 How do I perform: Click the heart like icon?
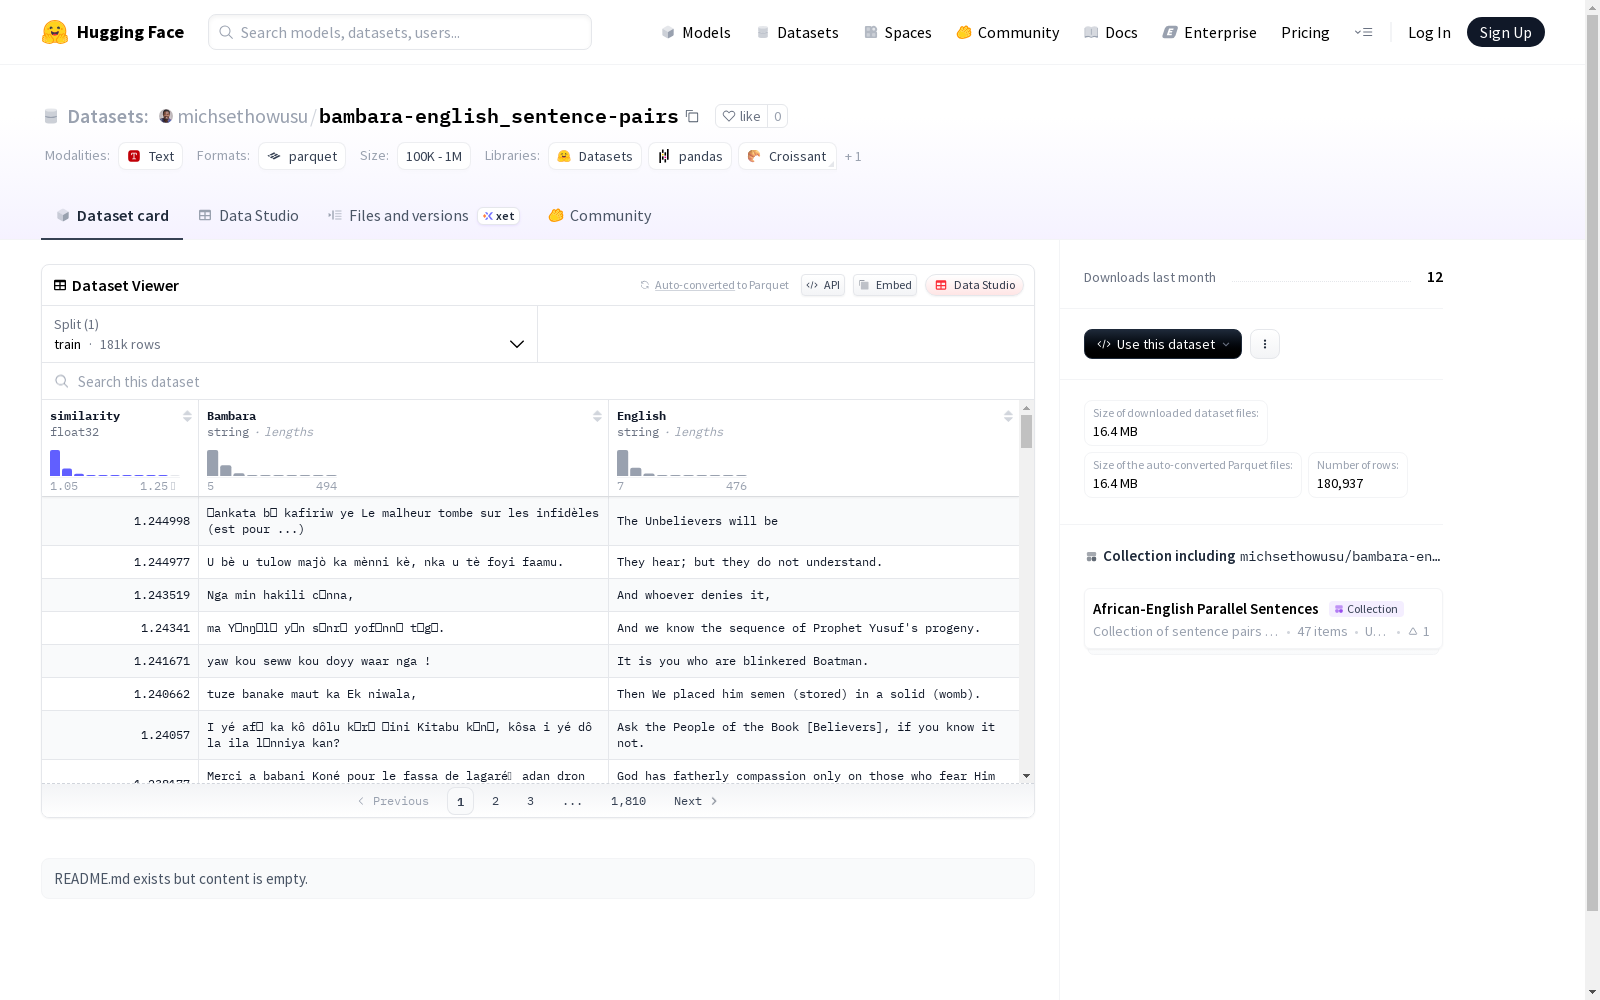click(729, 116)
